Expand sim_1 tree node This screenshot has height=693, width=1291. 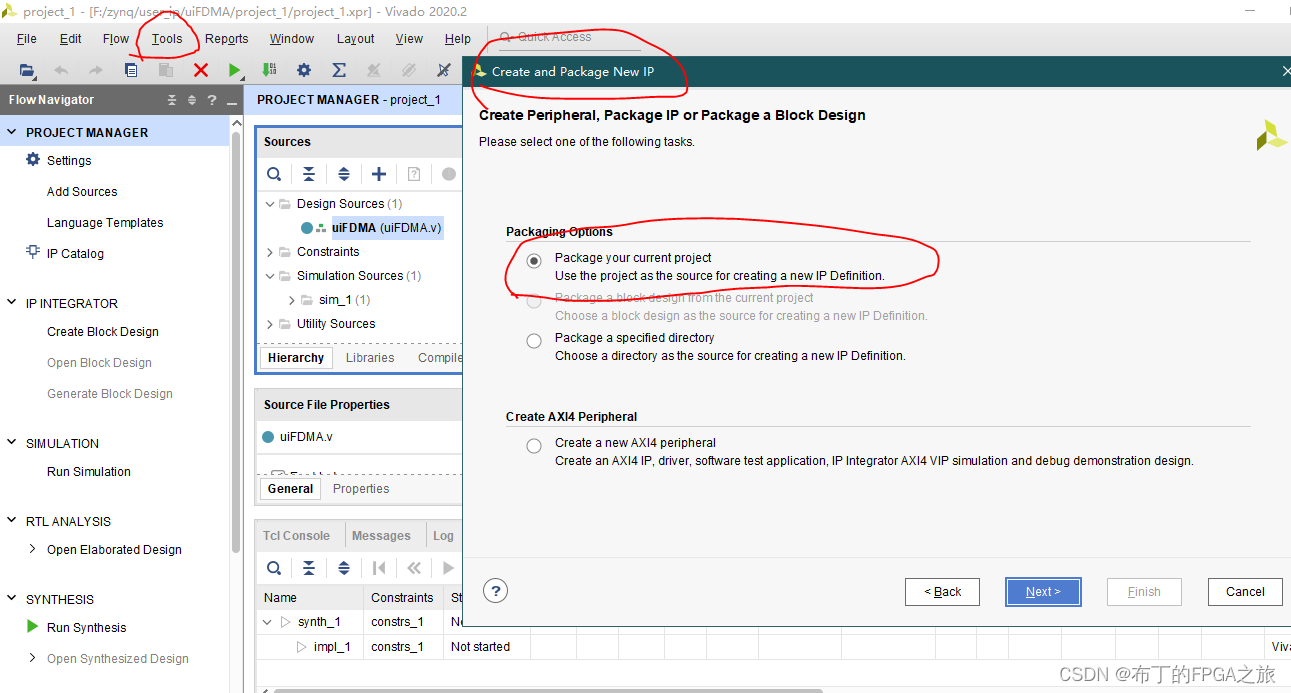point(292,300)
